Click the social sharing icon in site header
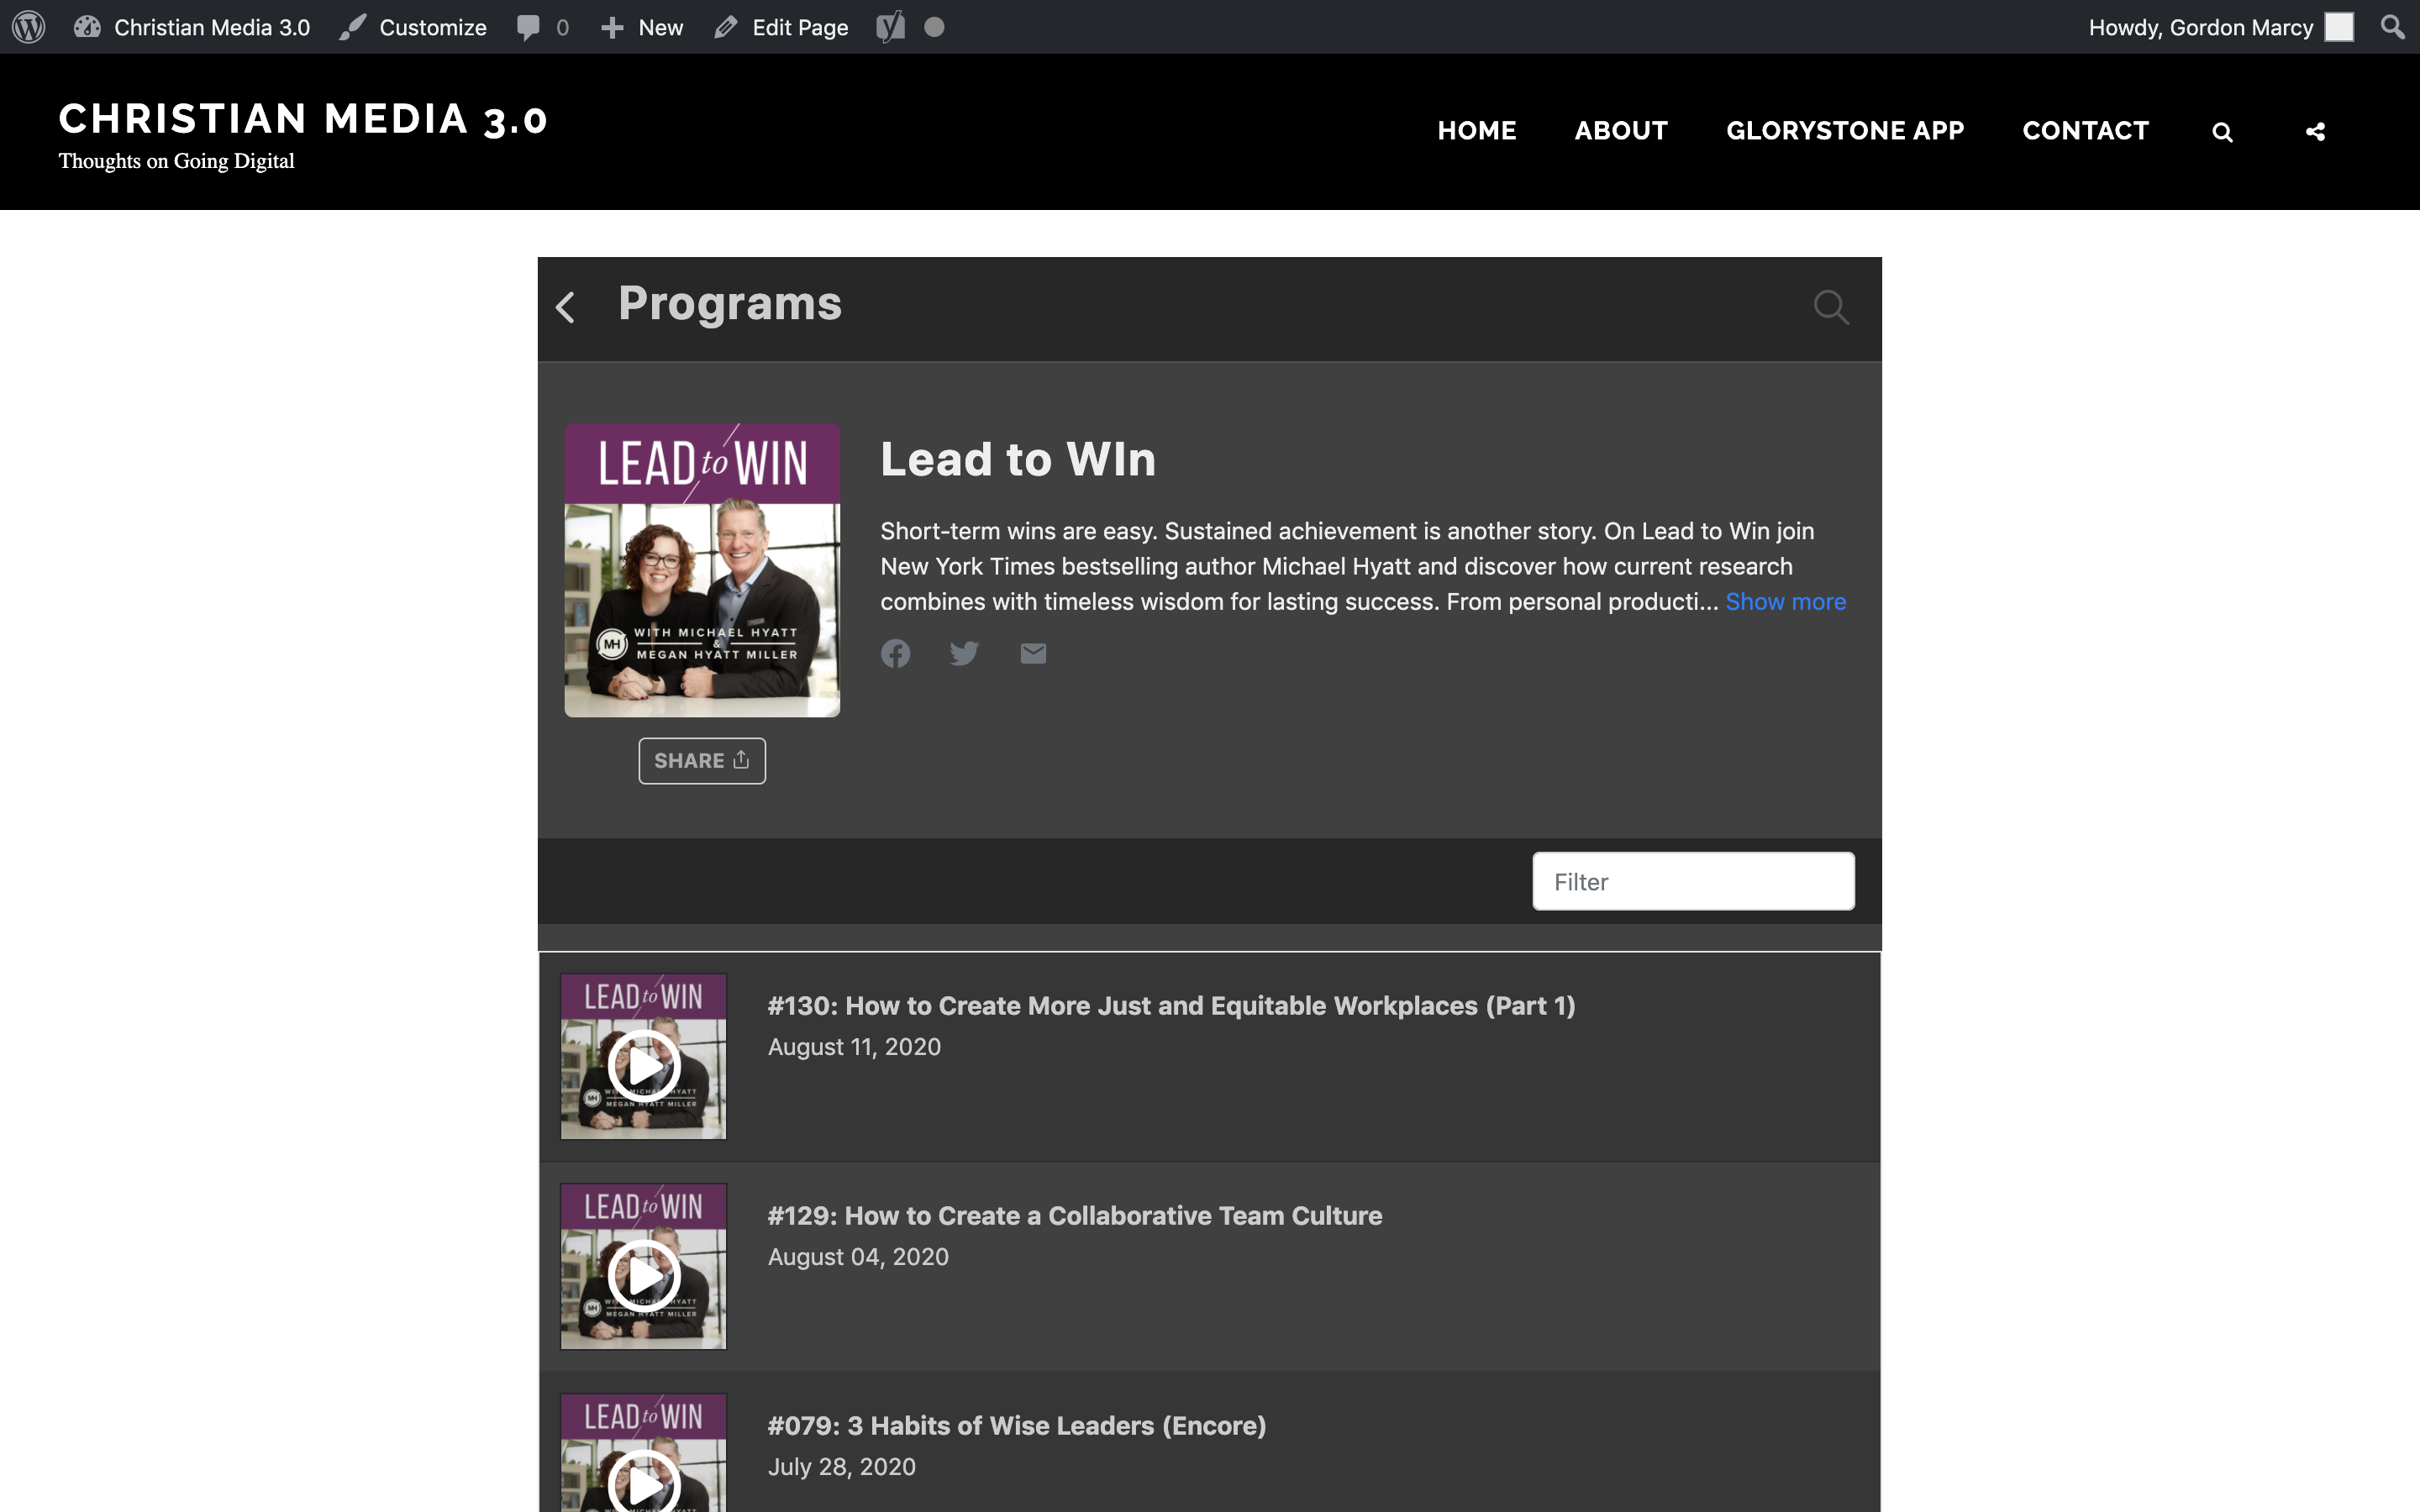The width and height of the screenshot is (2420, 1512). (x=2316, y=131)
